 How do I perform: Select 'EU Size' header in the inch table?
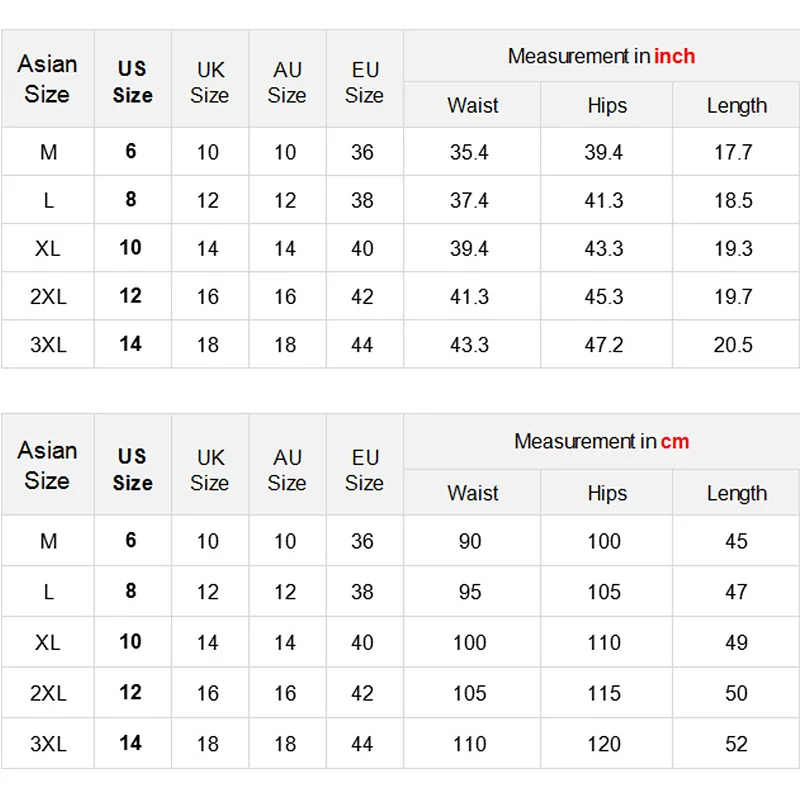point(364,83)
